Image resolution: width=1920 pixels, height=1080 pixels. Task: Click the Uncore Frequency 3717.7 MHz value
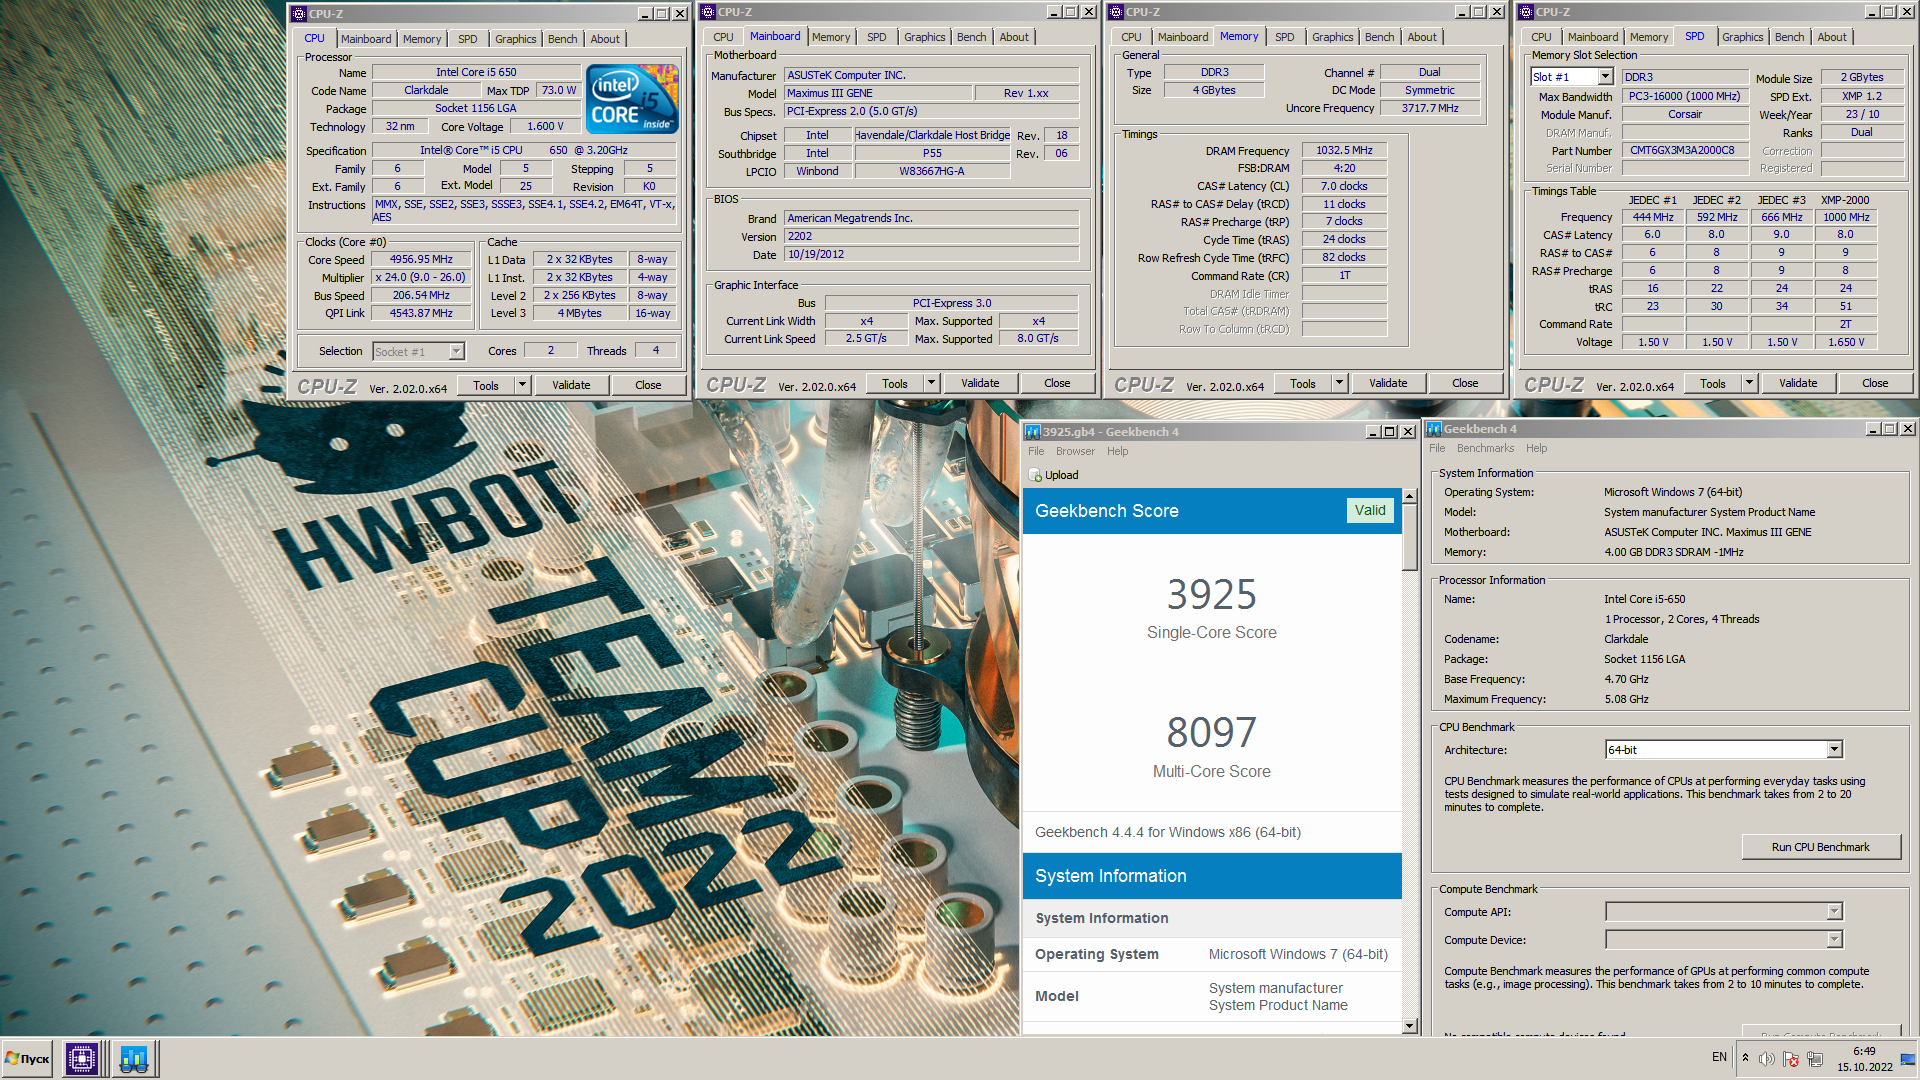[1430, 108]
